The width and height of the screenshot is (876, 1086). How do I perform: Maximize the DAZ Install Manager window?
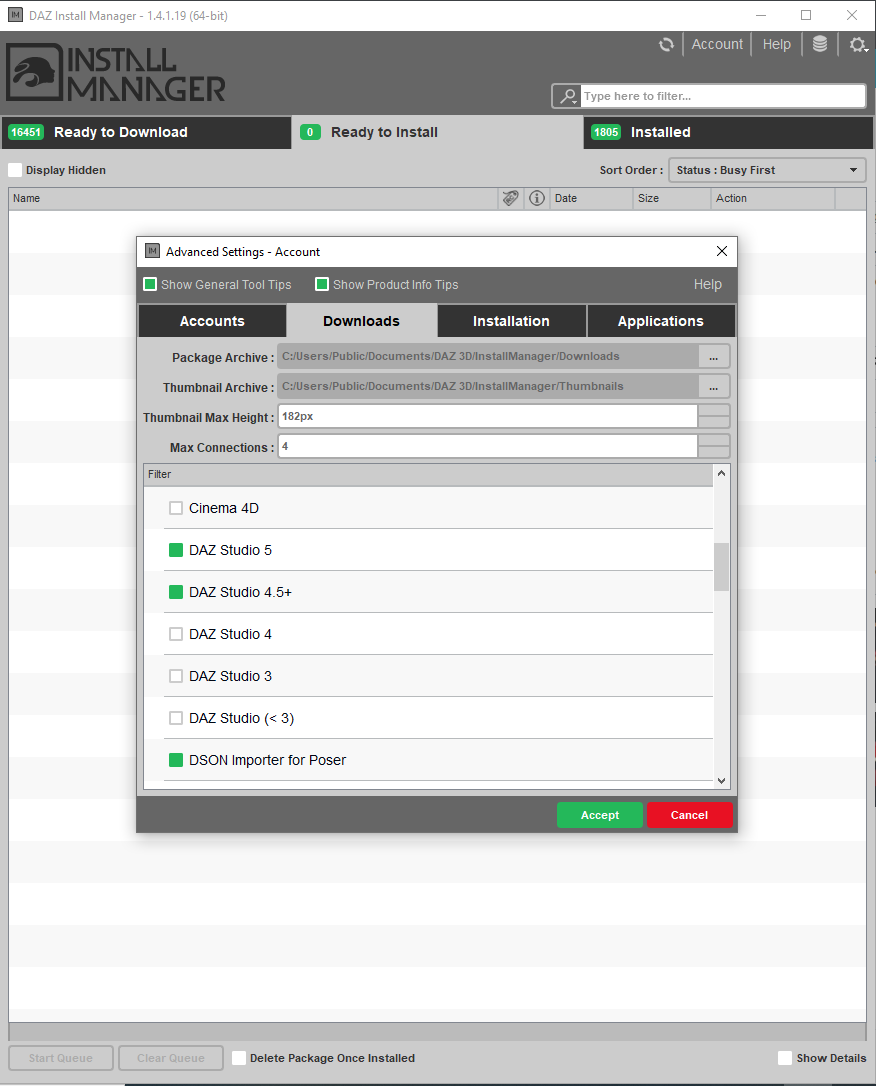(x=806, y=15)
